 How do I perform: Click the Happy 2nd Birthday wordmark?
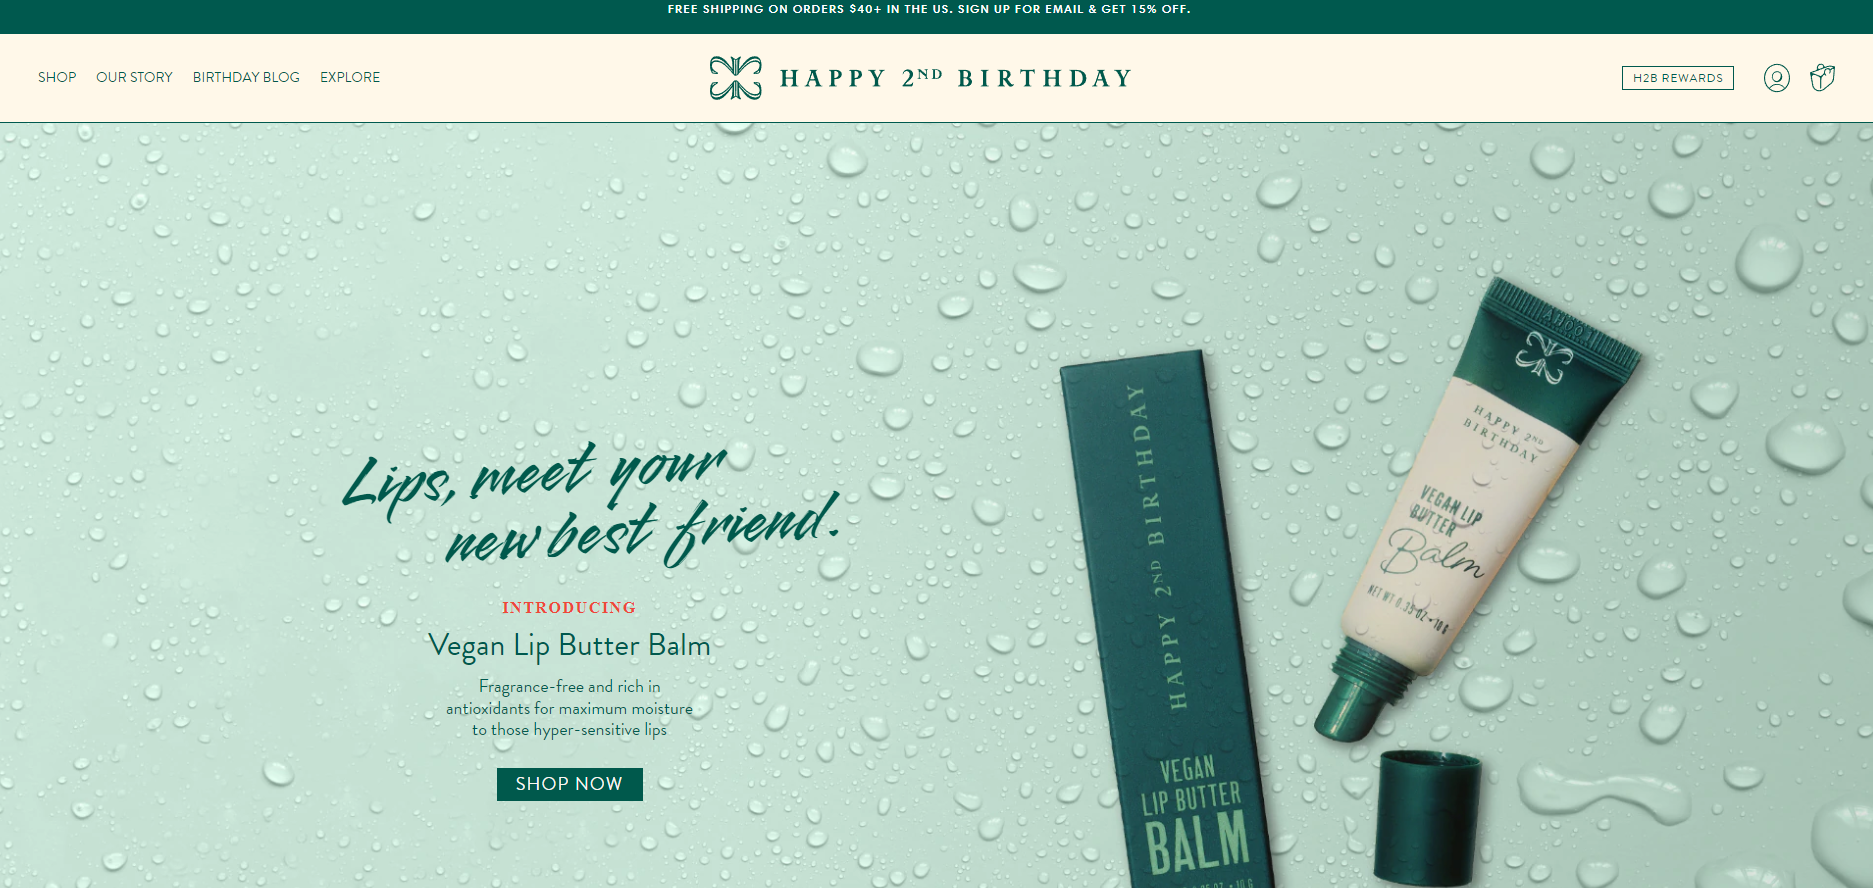click(x=956, y=78)
